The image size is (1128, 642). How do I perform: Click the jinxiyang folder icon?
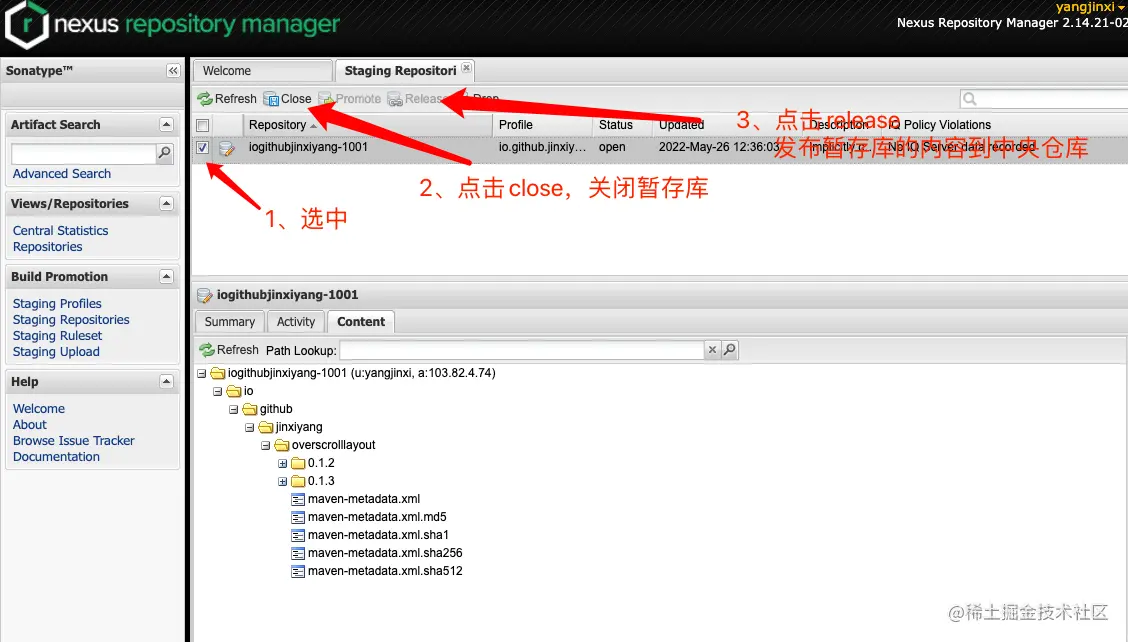click(x=266, y=427)
